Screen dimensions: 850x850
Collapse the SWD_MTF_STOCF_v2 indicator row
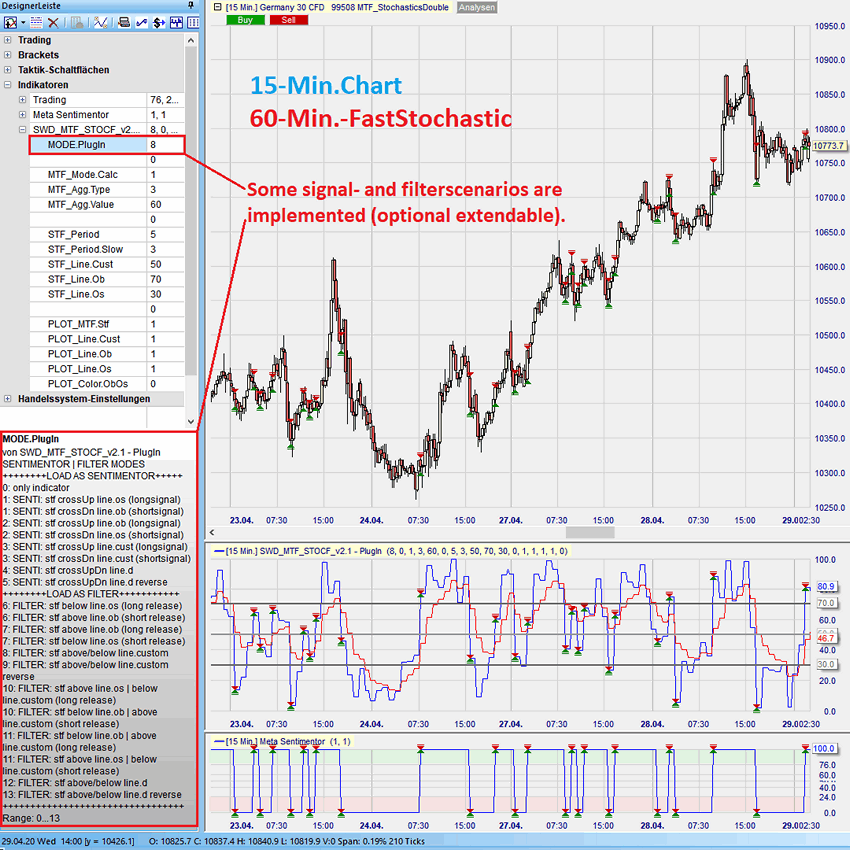(x=22, y=130)
